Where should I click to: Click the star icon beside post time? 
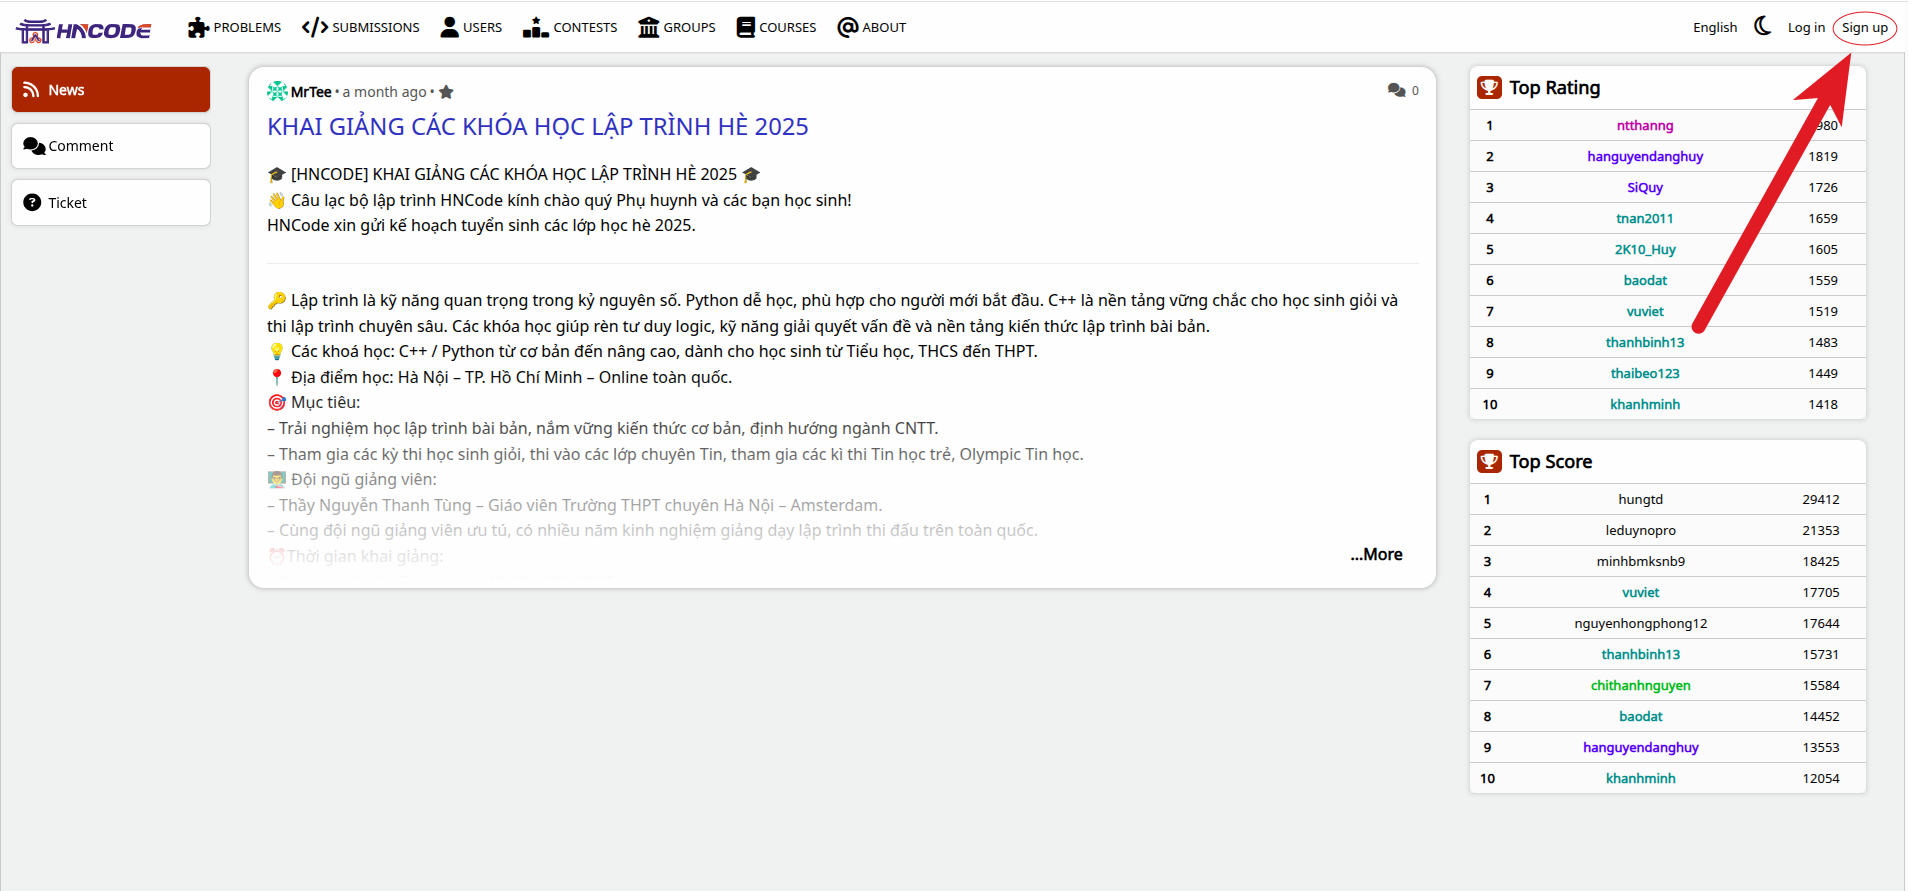(446, 92)
